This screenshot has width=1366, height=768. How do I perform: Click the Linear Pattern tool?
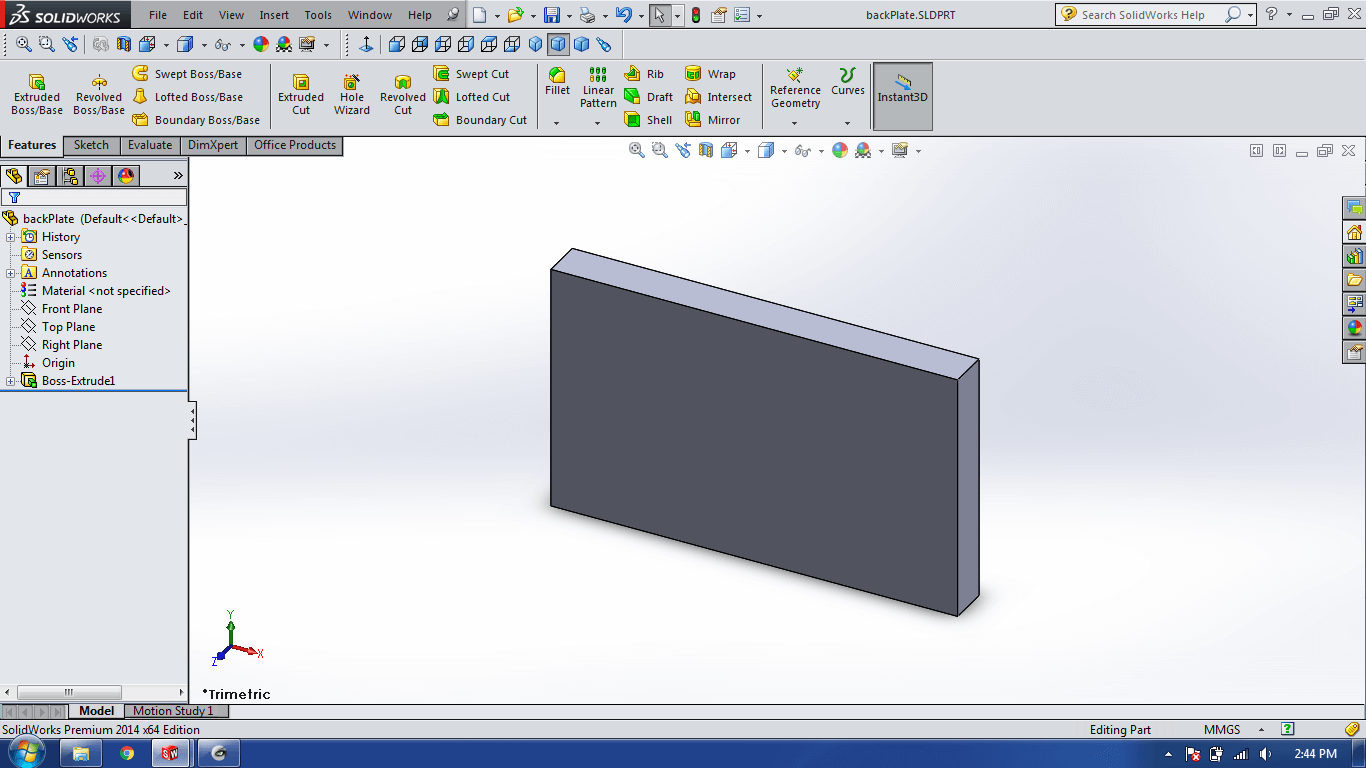pyautogui.click(x=598, y=88)
